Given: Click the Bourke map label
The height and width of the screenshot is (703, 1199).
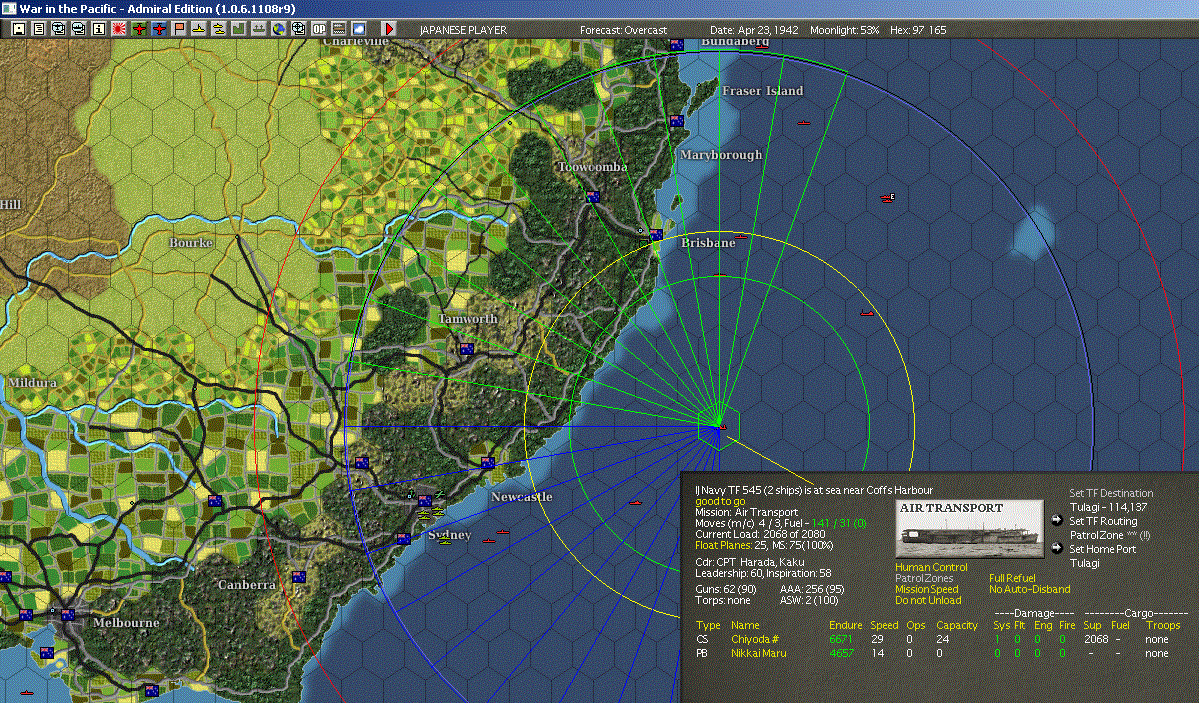Looking at the screenshot, I should point(190,242).
